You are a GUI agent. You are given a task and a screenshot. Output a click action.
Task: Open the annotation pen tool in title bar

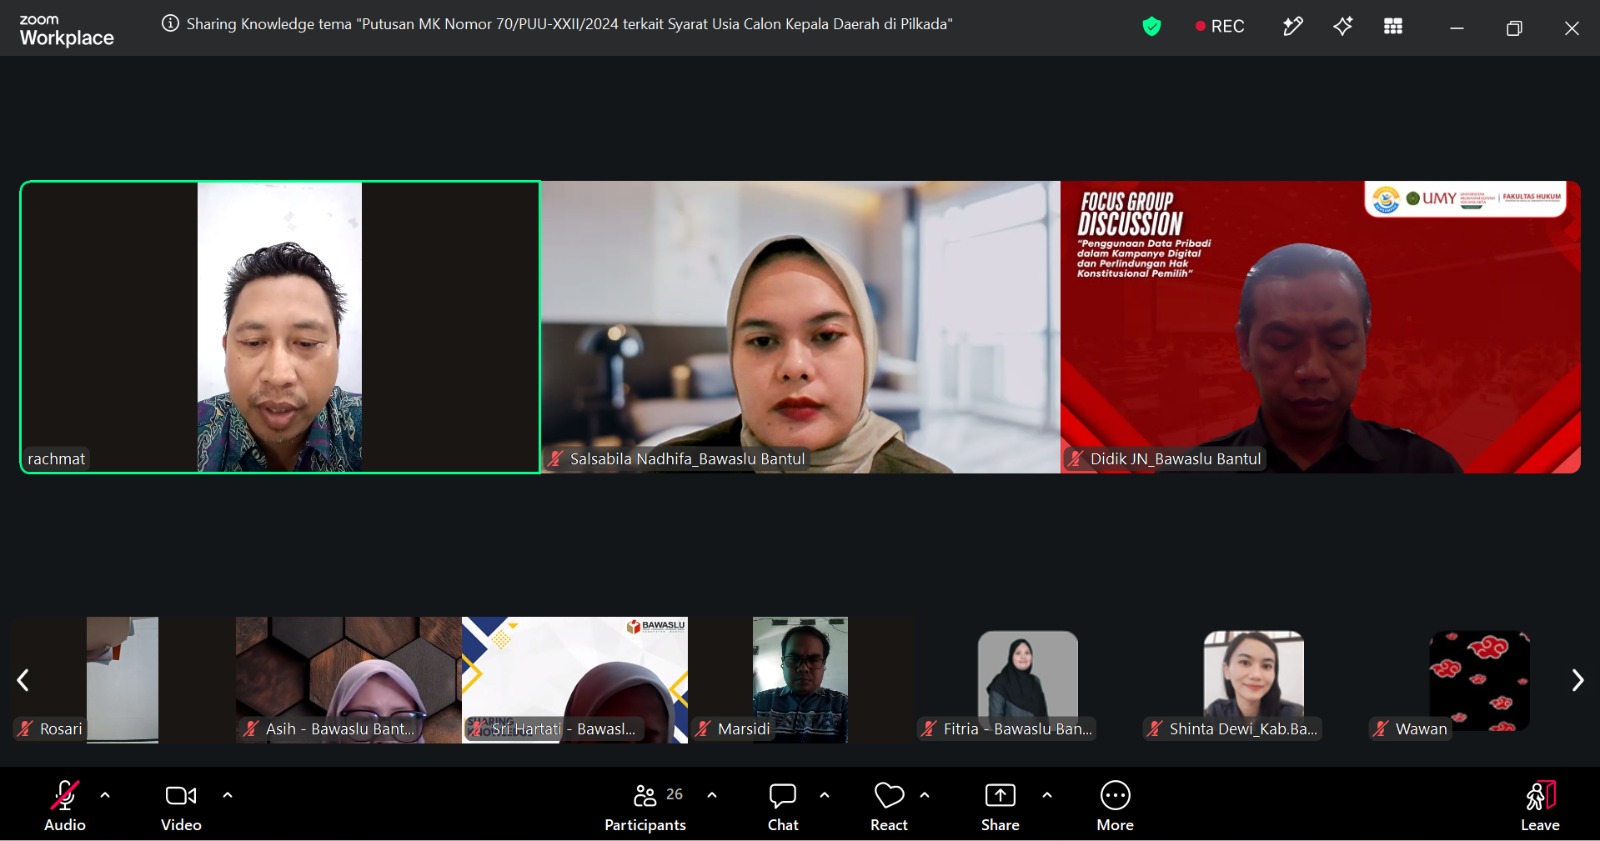pyautogui.click(x=1293, y=27)
